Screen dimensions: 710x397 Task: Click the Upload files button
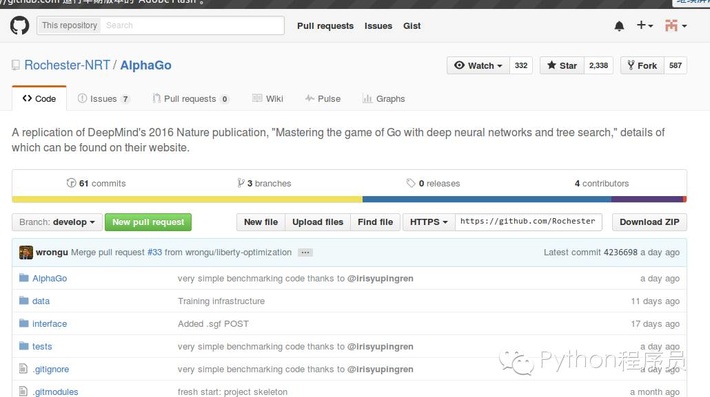(x=317, y=222)
